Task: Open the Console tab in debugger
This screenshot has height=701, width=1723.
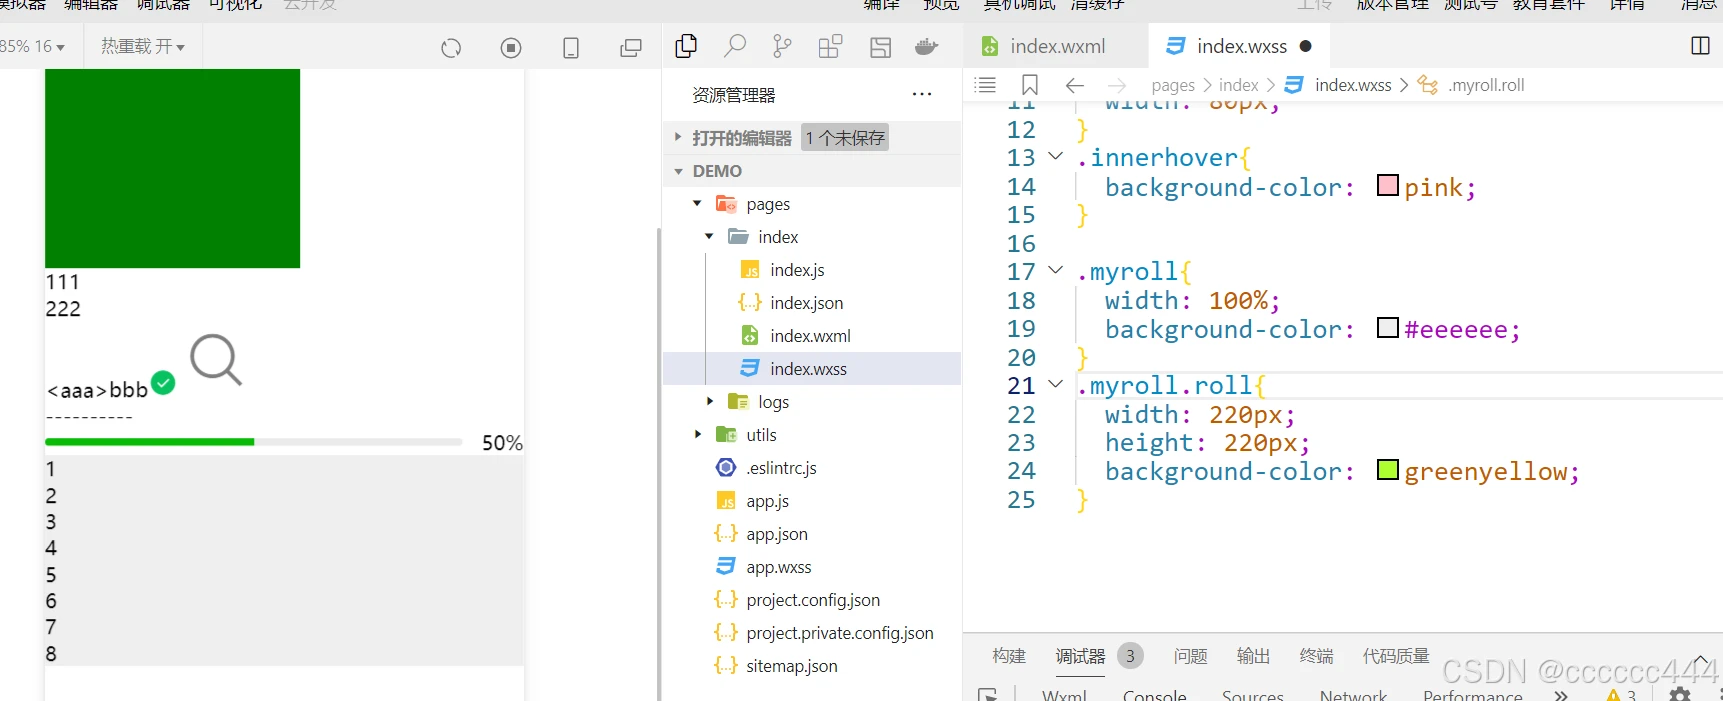Action: tap(1154, 695)
